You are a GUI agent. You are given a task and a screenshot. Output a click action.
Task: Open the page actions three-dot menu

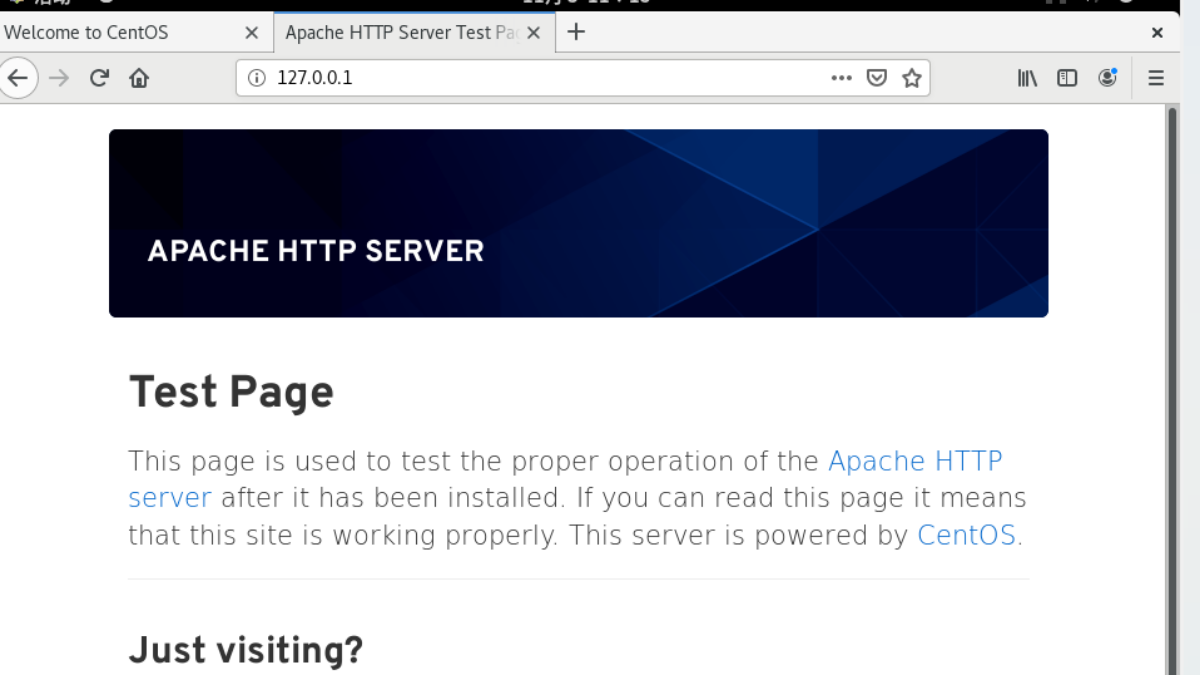841,78
